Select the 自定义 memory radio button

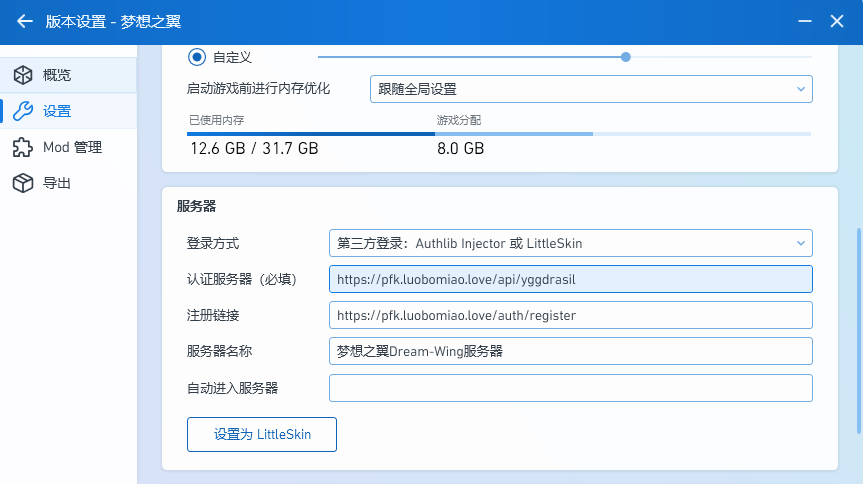[197, 57]
